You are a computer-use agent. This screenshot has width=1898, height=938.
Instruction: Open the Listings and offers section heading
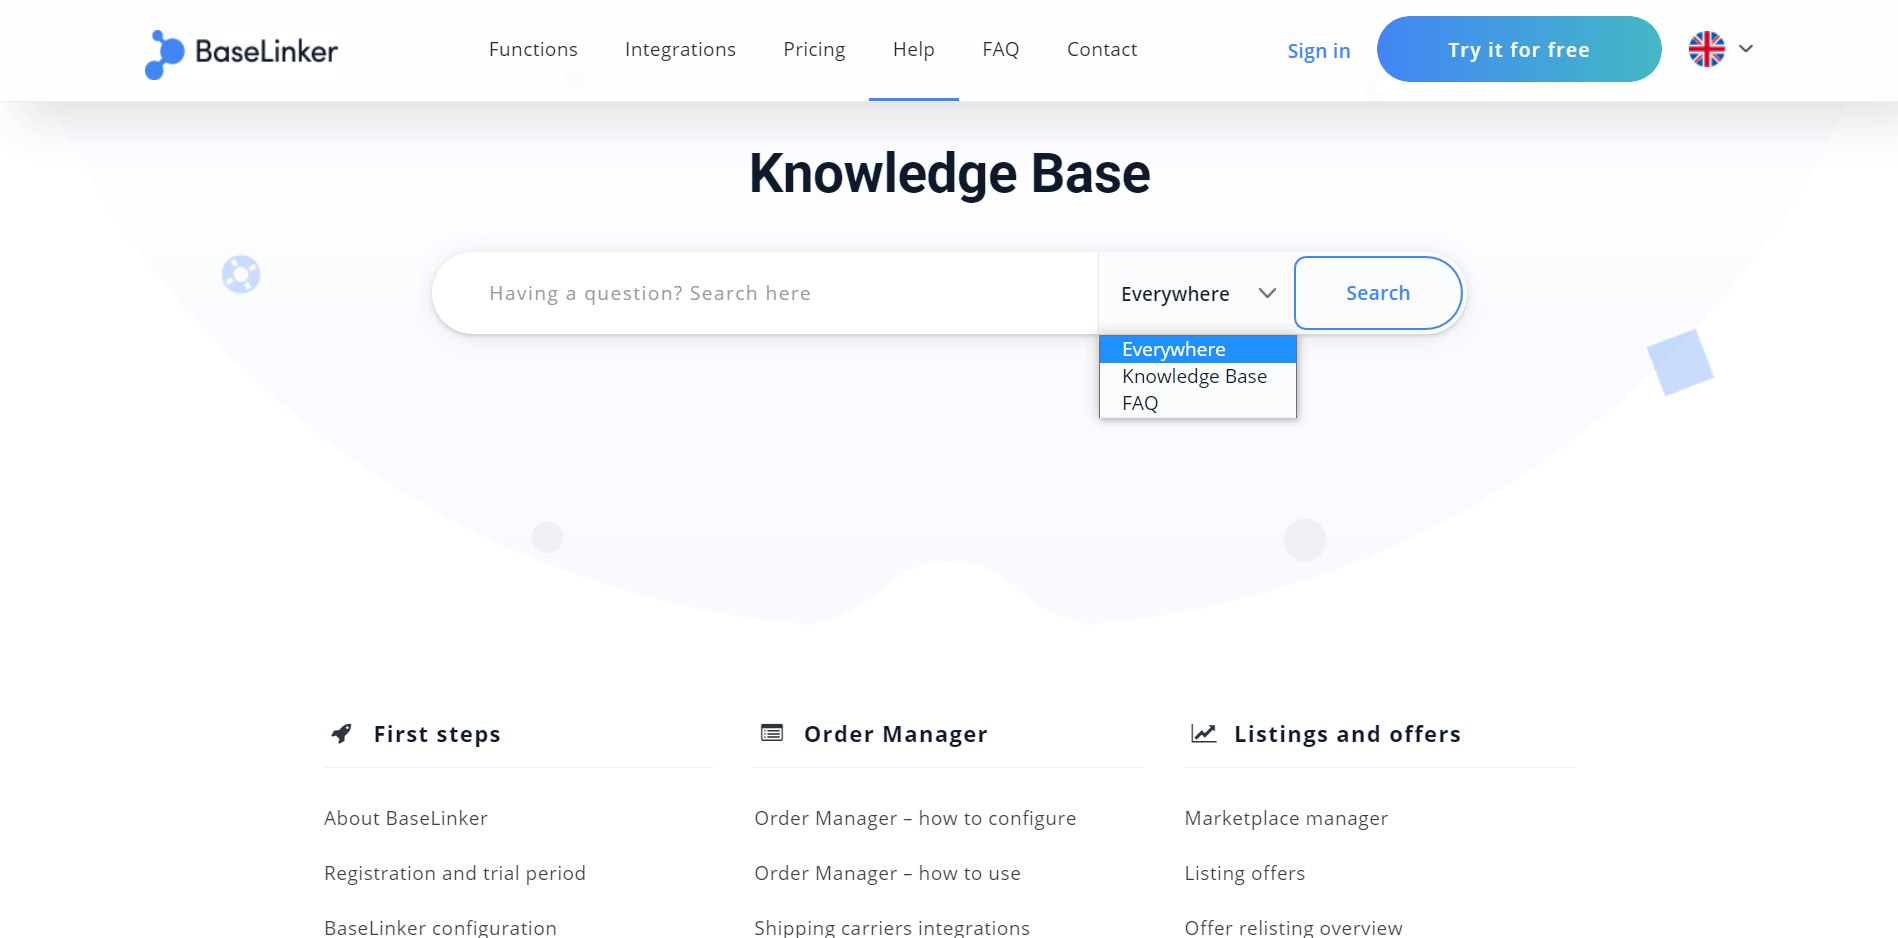pos(1347,734)
